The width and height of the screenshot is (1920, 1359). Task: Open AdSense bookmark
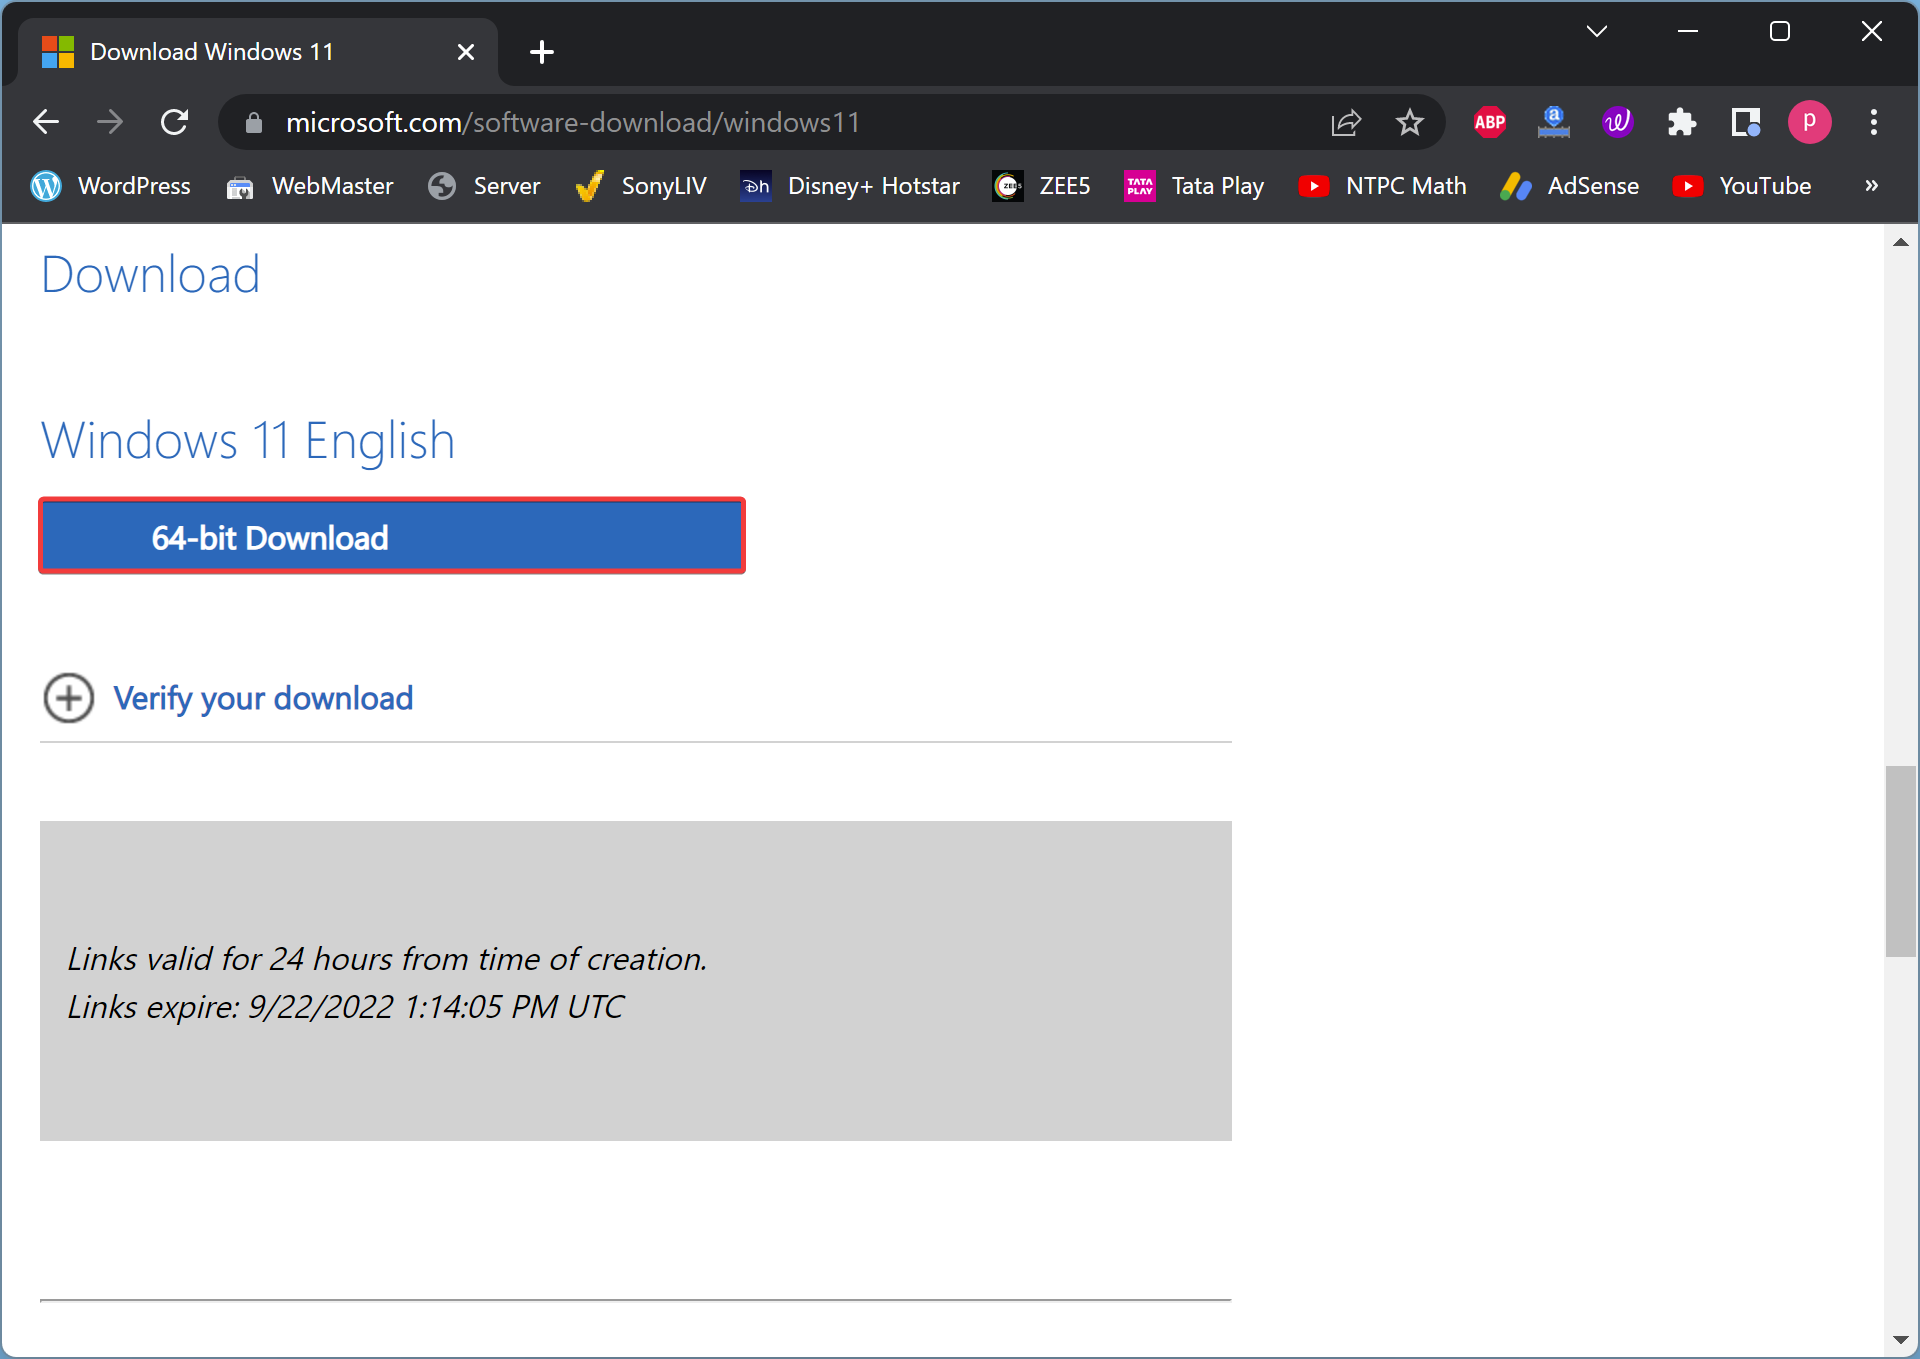[1570, 186]
